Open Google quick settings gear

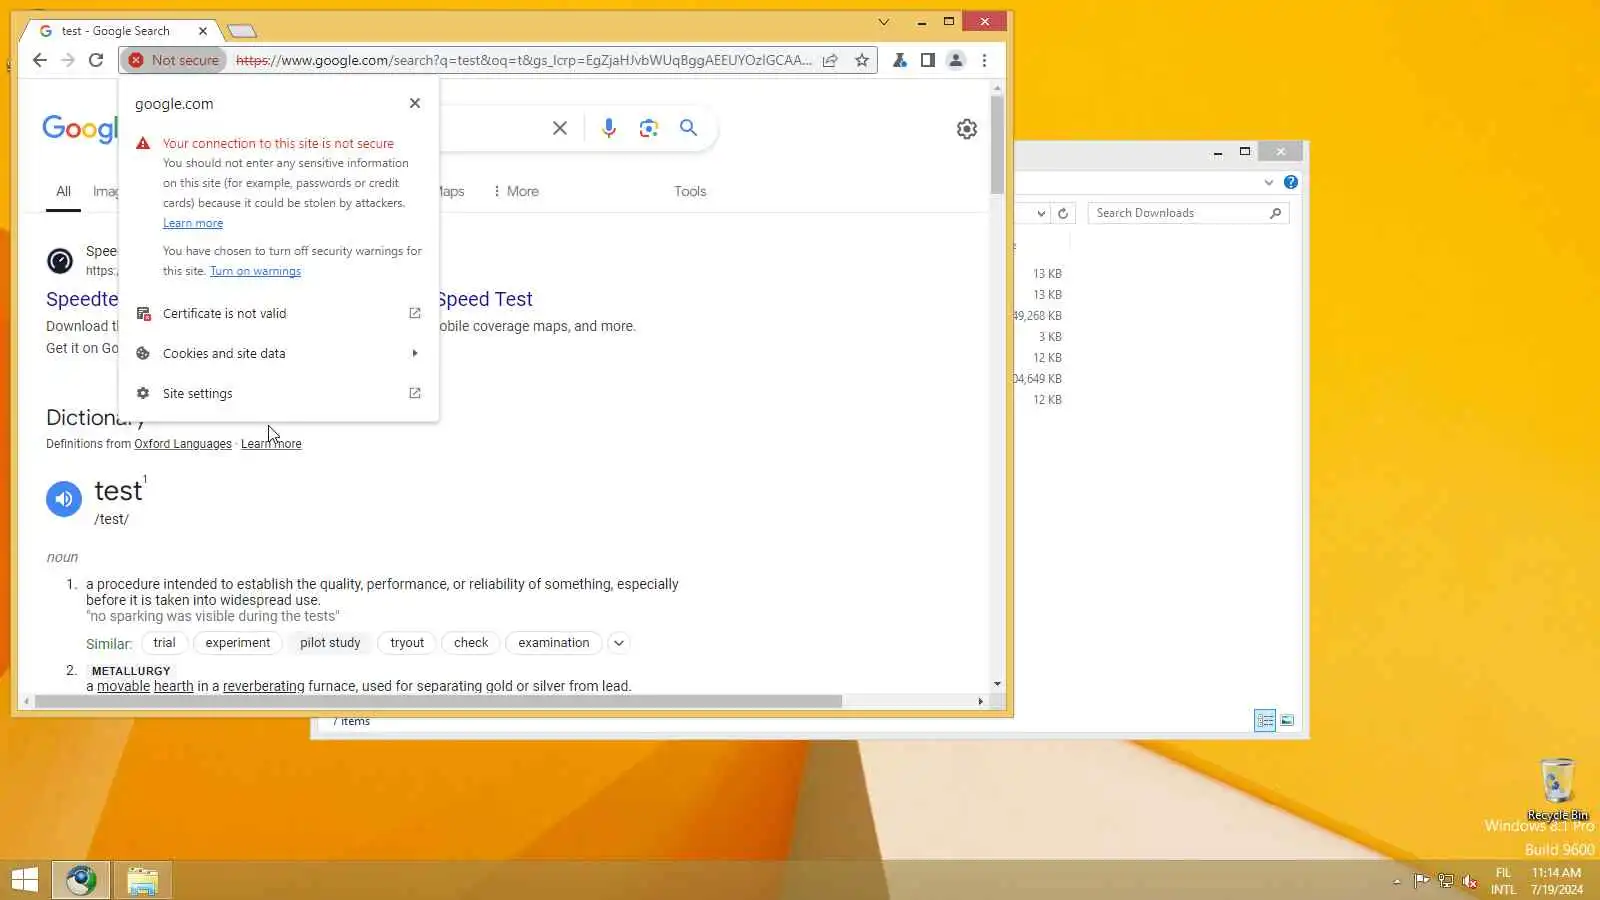pos(967,129)
